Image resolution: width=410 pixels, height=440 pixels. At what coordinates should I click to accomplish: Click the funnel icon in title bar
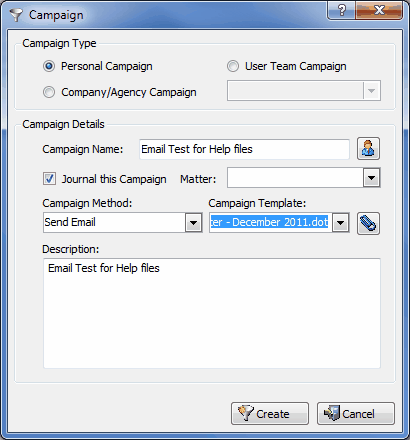coord(16,15)
